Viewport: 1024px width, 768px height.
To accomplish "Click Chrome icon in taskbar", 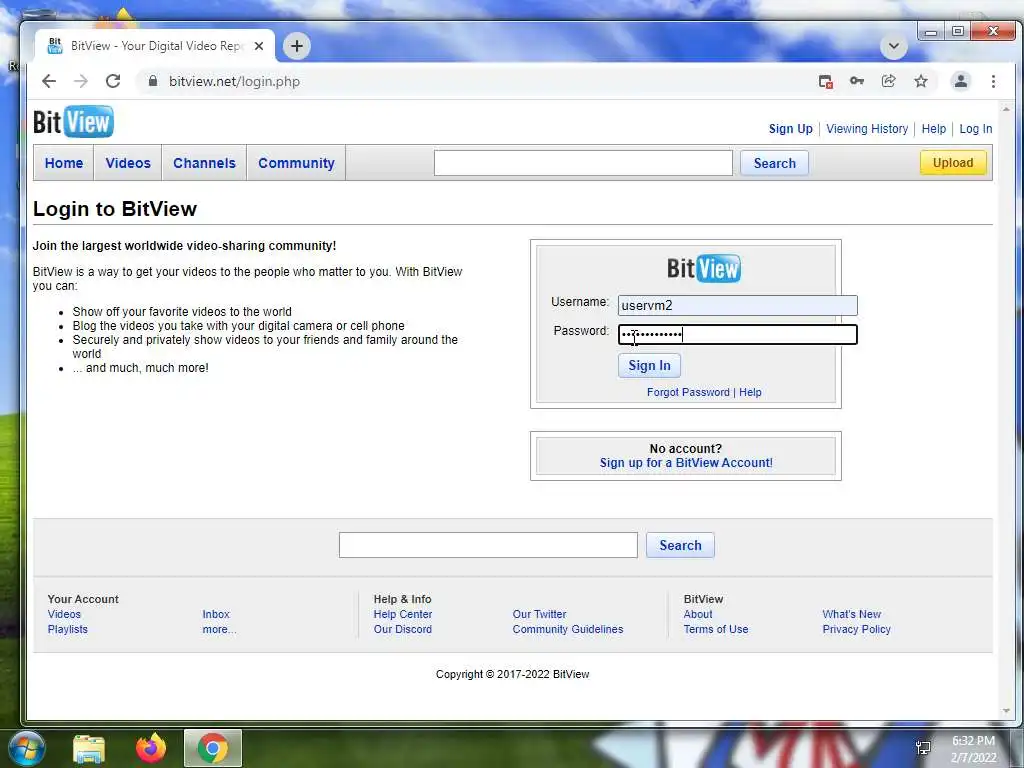I will tap(213, 748).
